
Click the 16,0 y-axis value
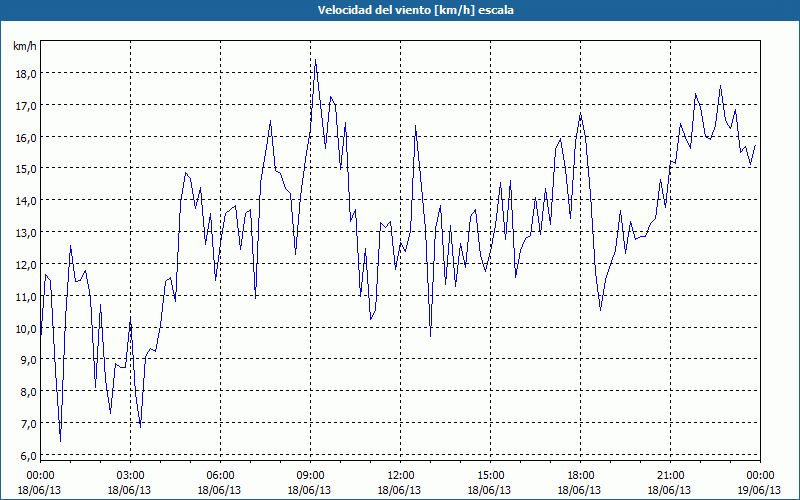point(26,138)
